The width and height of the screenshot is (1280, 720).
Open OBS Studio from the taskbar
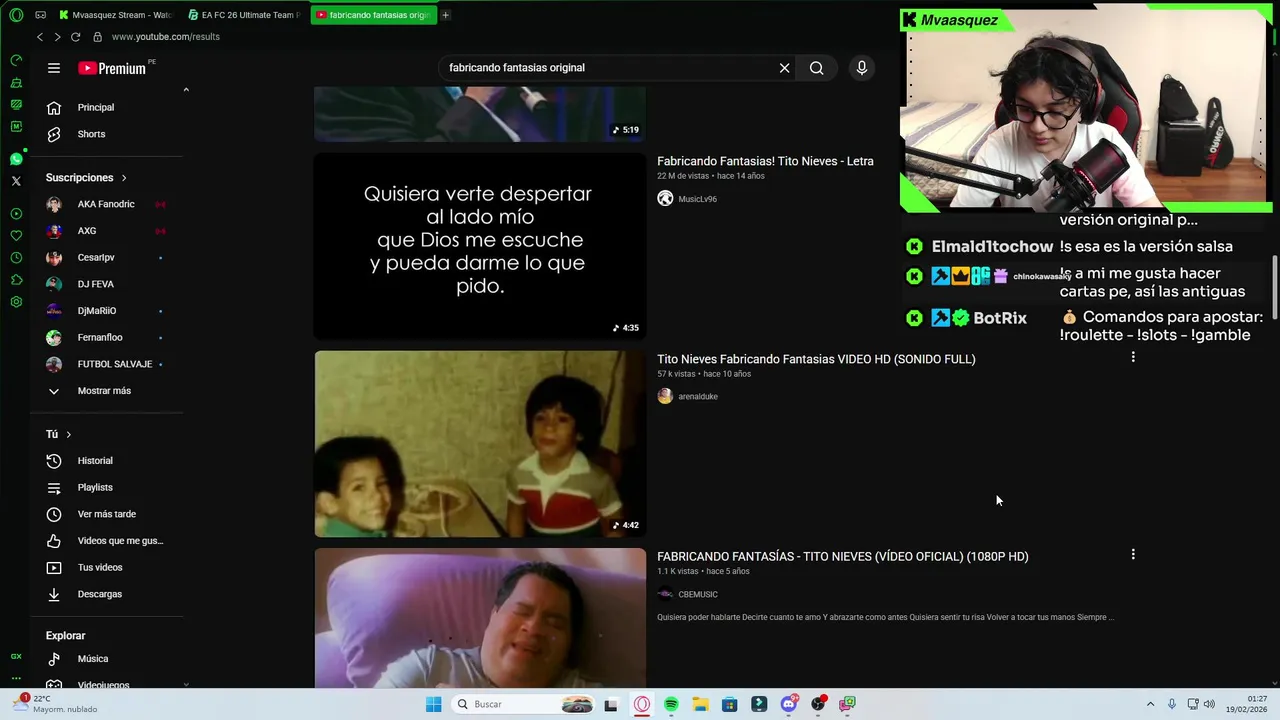[818, 704]
